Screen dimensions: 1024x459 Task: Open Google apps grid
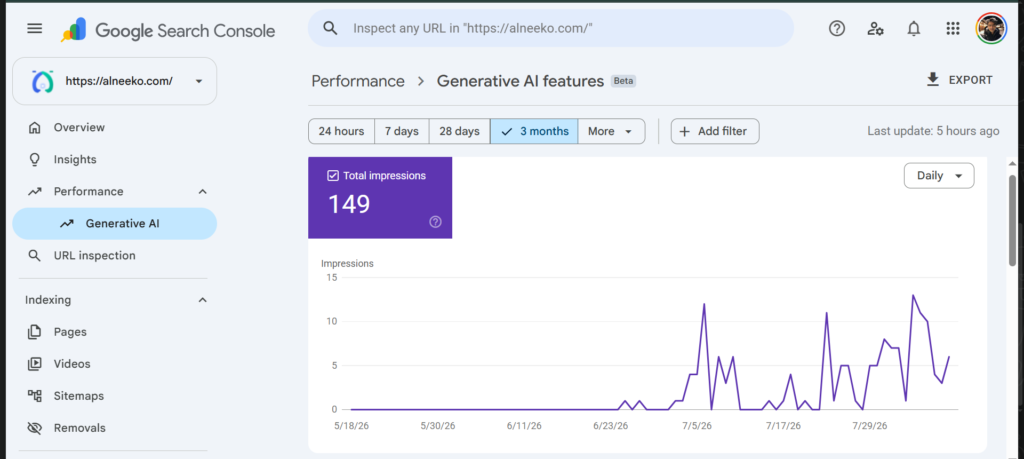point(952,28)
